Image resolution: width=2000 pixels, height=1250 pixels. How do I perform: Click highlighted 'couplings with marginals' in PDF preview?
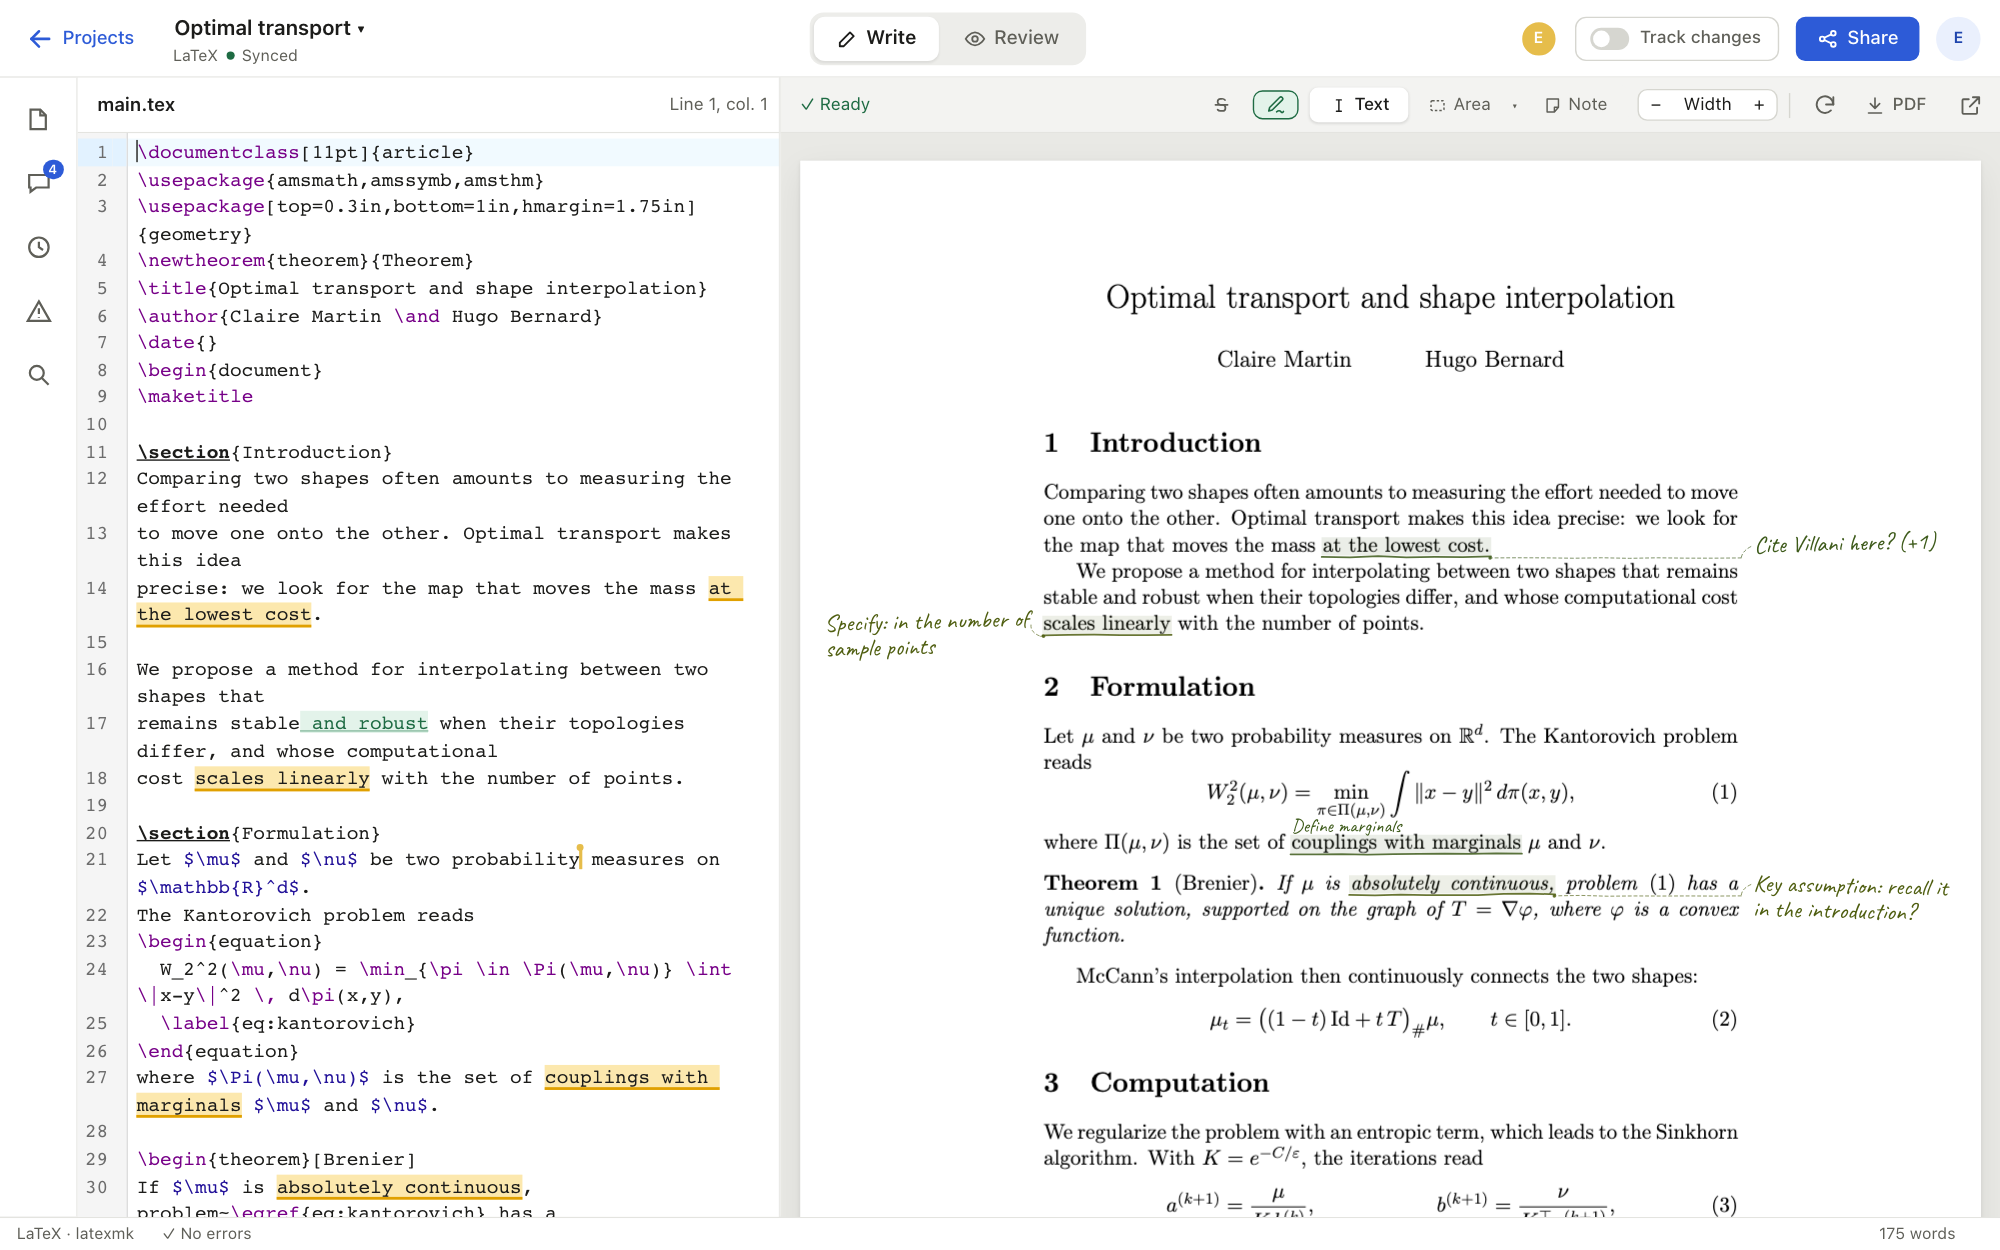[x=1406, y=842]
